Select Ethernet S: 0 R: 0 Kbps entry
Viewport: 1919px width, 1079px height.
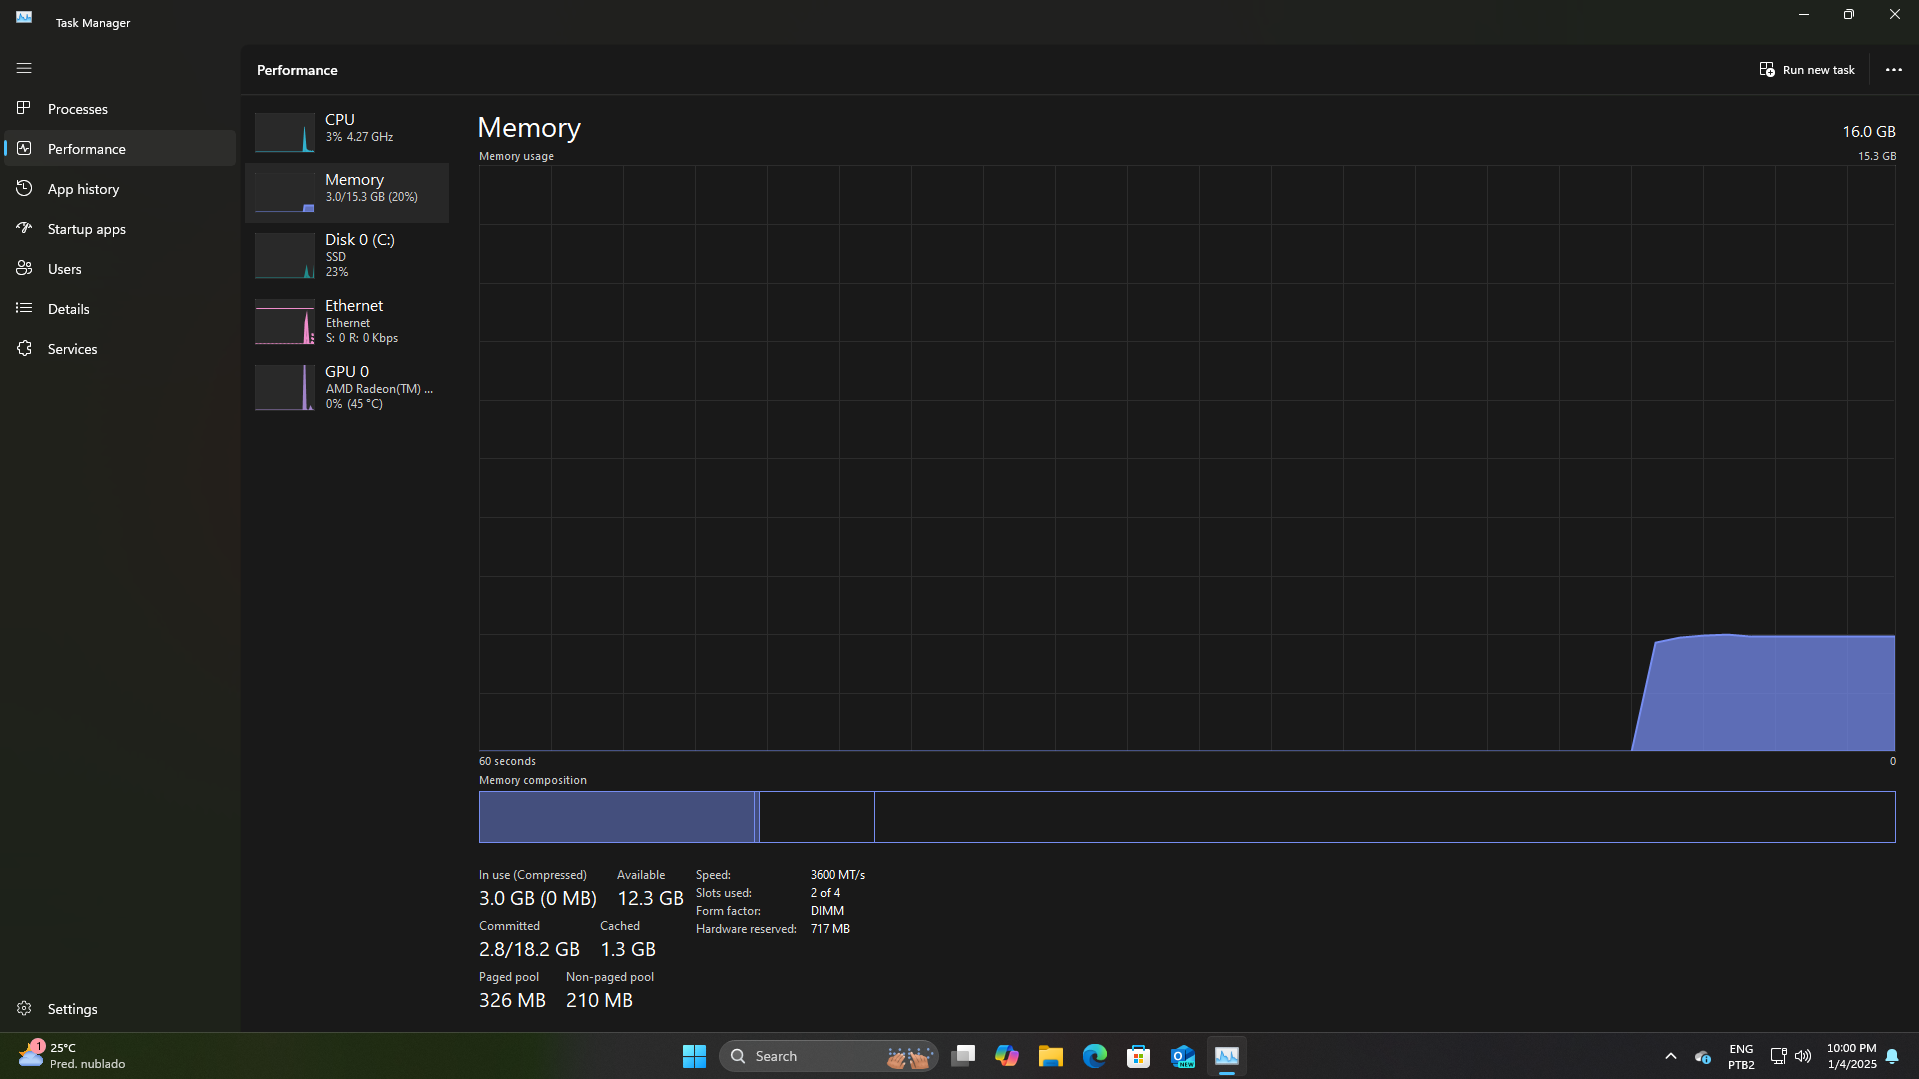[x=347, y=321]
